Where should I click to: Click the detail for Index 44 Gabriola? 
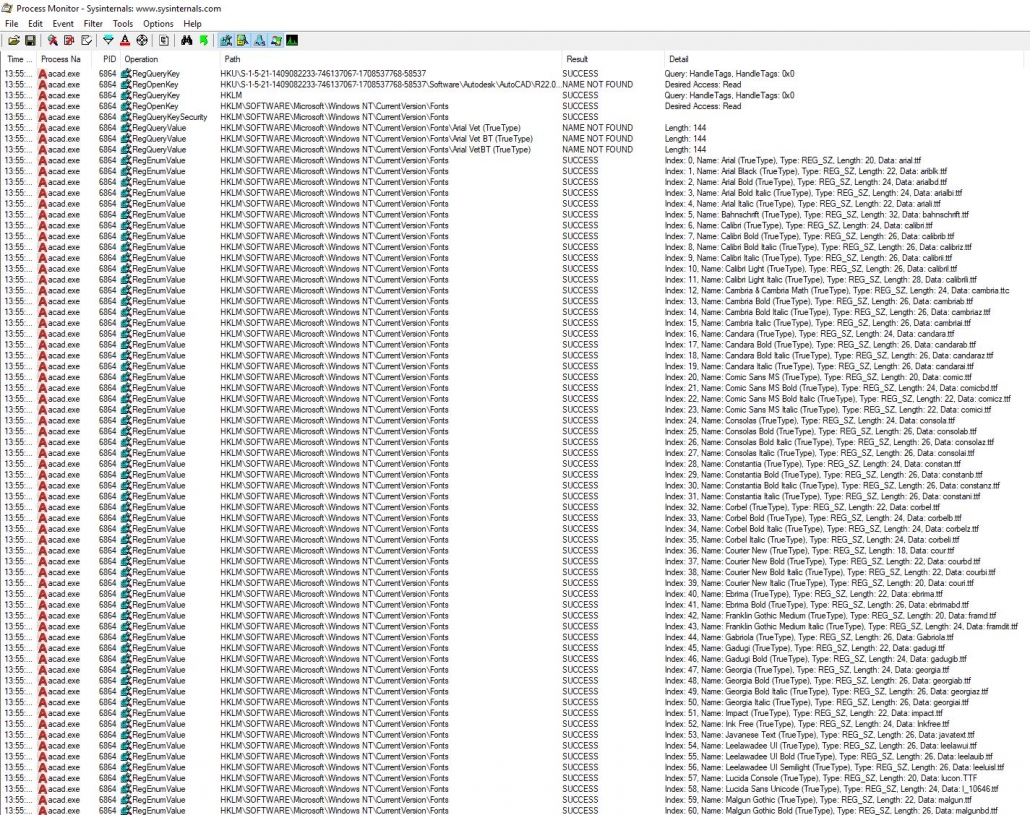click(809, 637)
